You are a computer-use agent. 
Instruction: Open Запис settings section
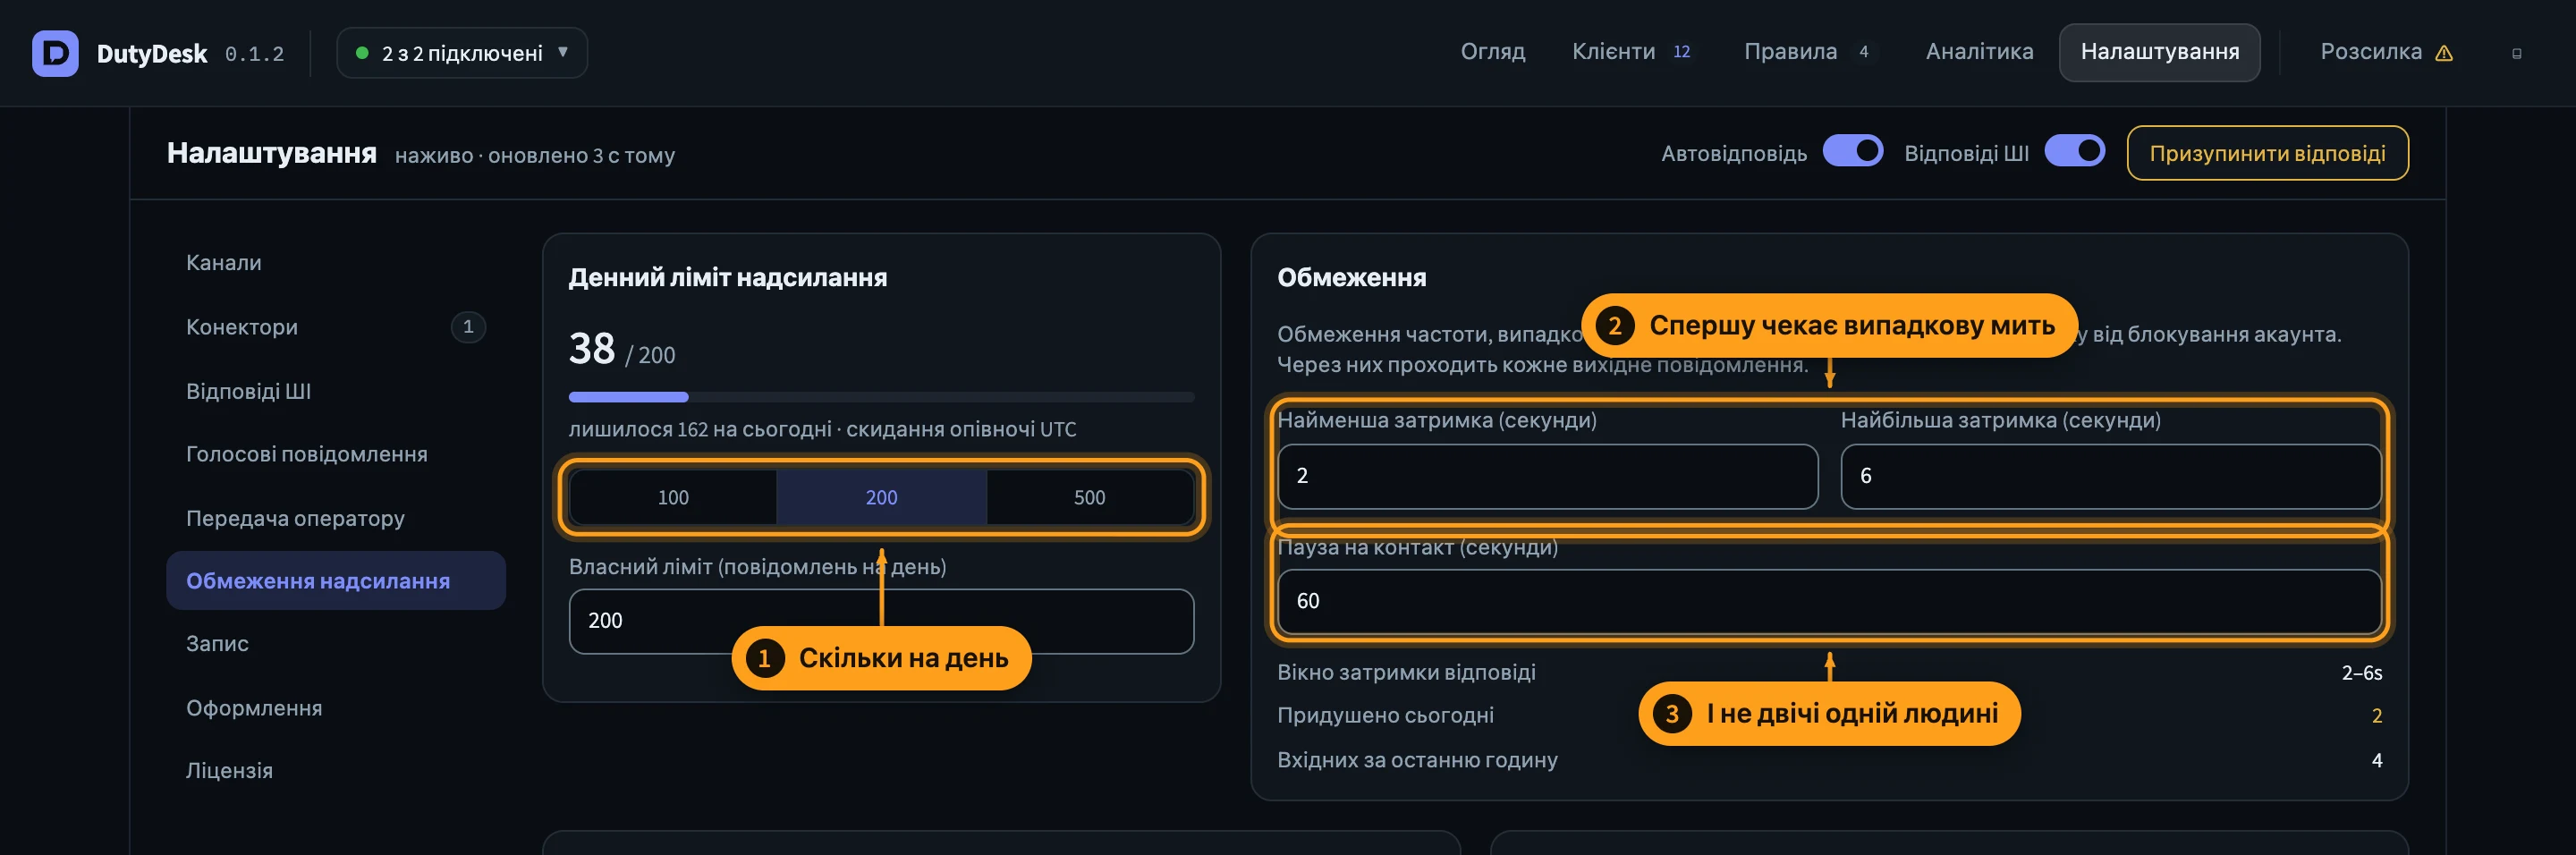336,644
